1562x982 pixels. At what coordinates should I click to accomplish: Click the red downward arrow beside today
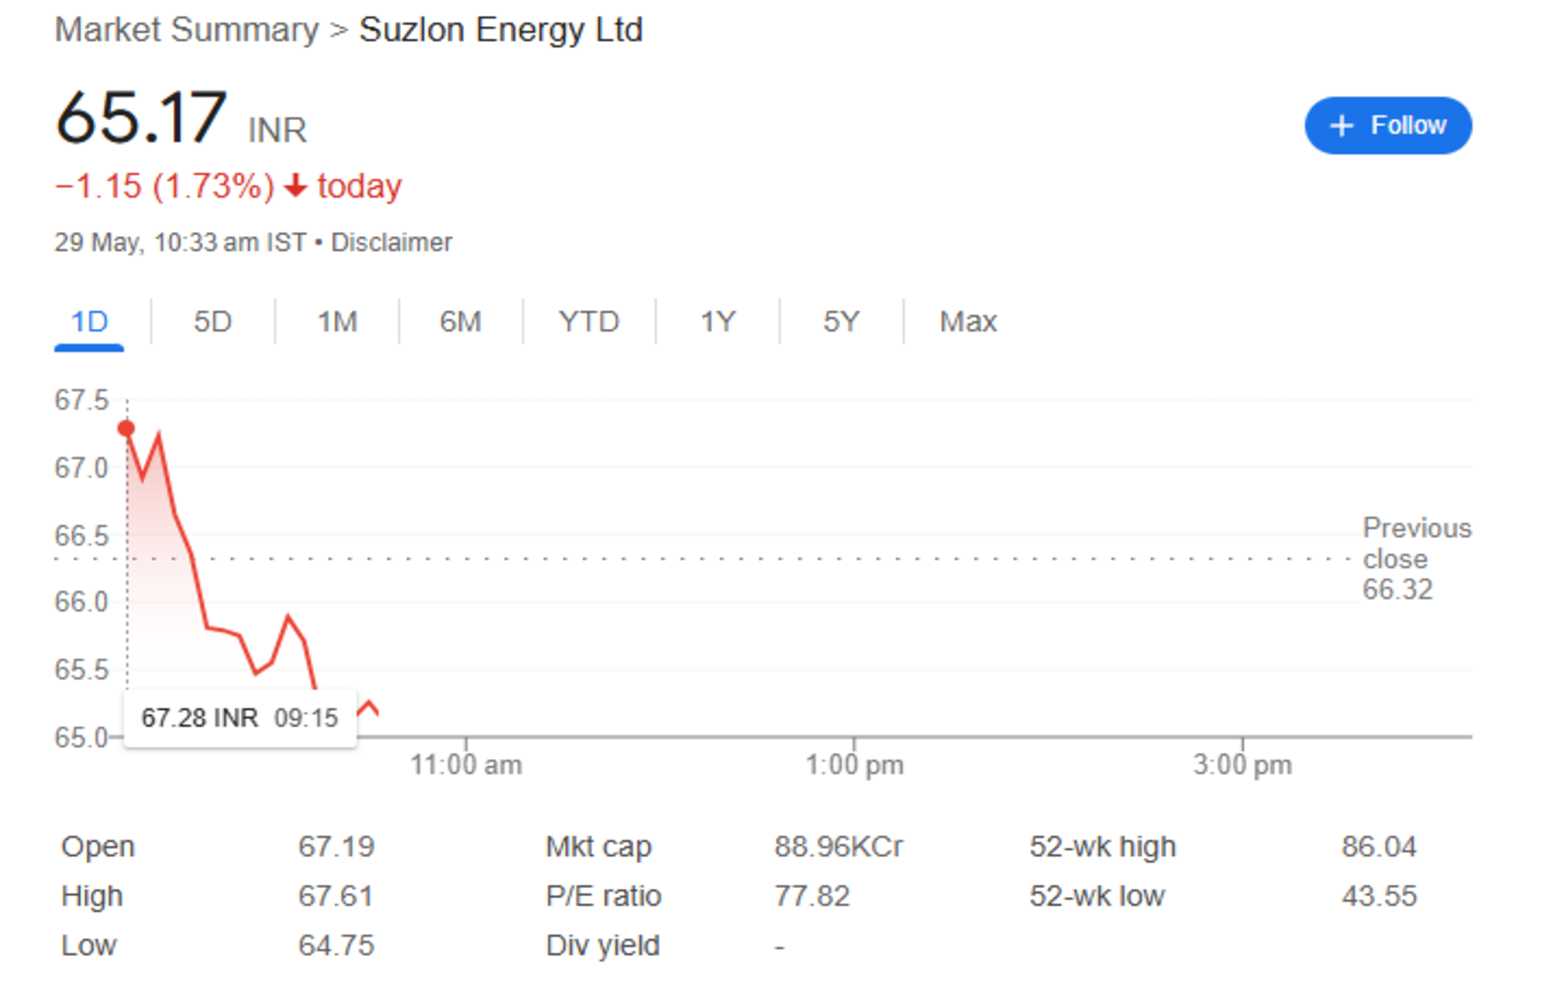click(295, 186)
